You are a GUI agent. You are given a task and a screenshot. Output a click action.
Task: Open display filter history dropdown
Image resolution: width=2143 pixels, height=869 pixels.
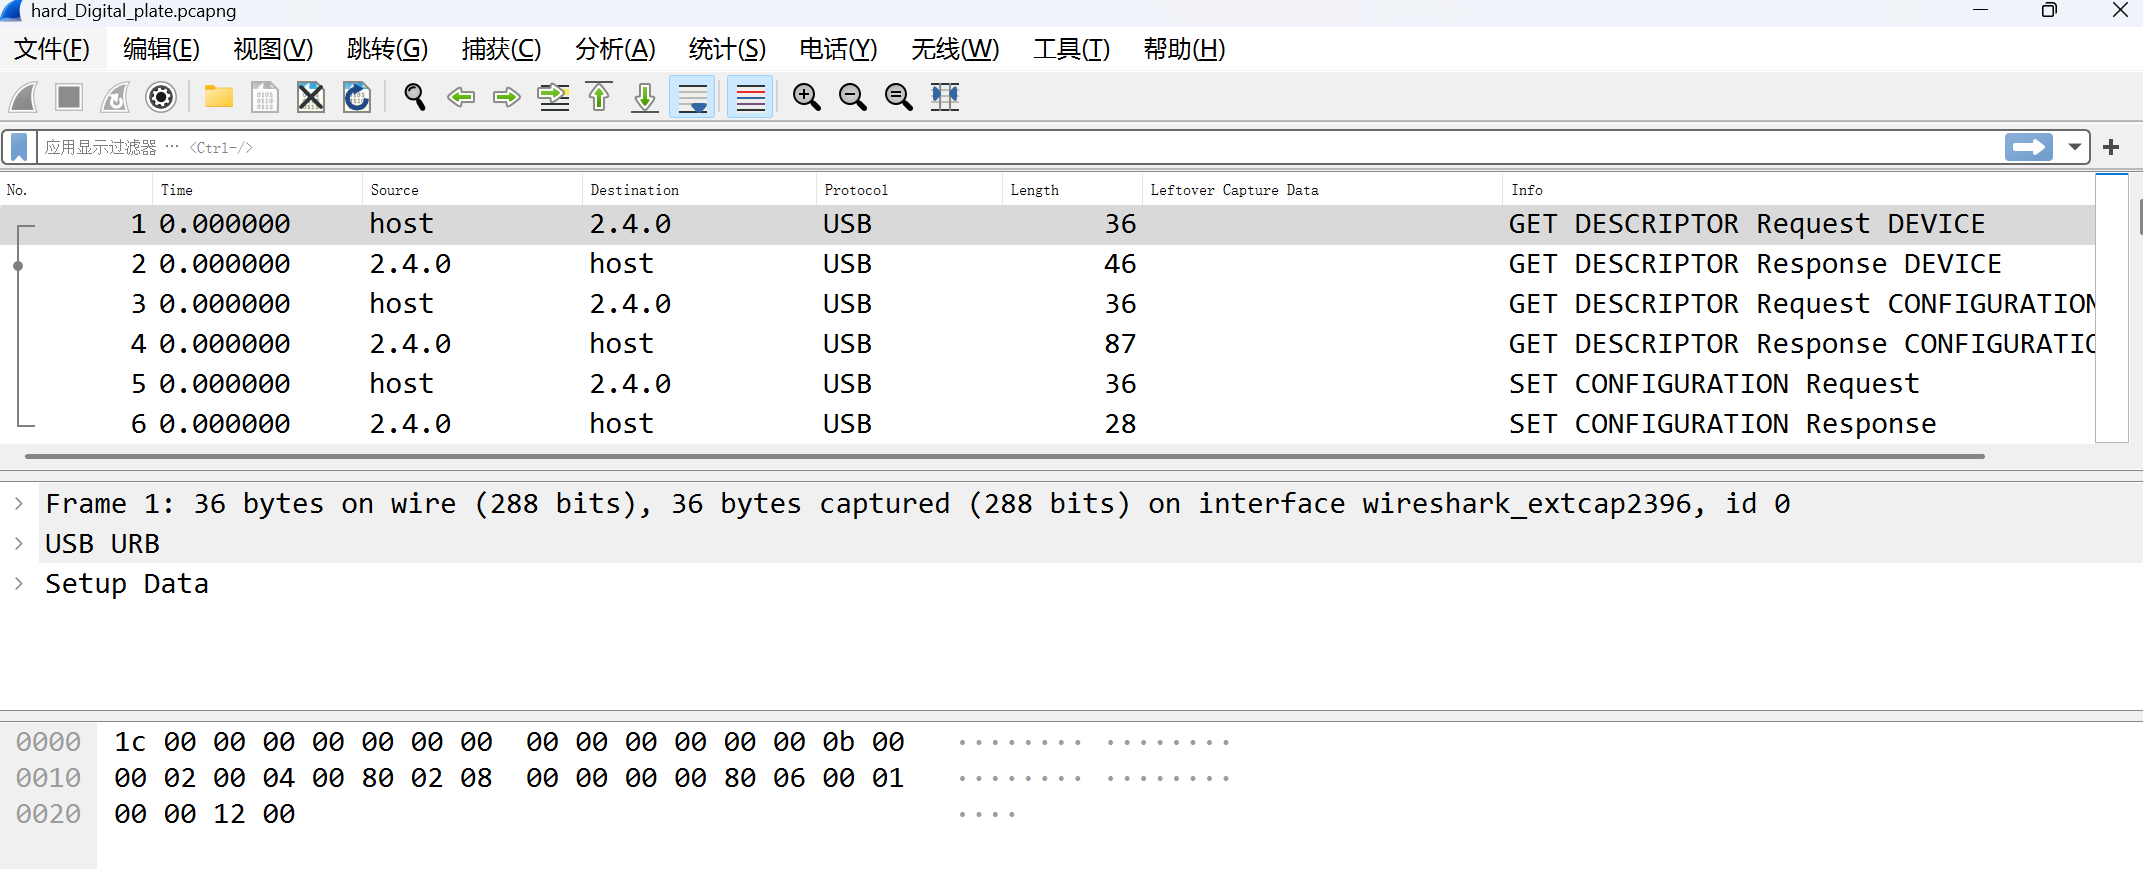[2075, 148]
